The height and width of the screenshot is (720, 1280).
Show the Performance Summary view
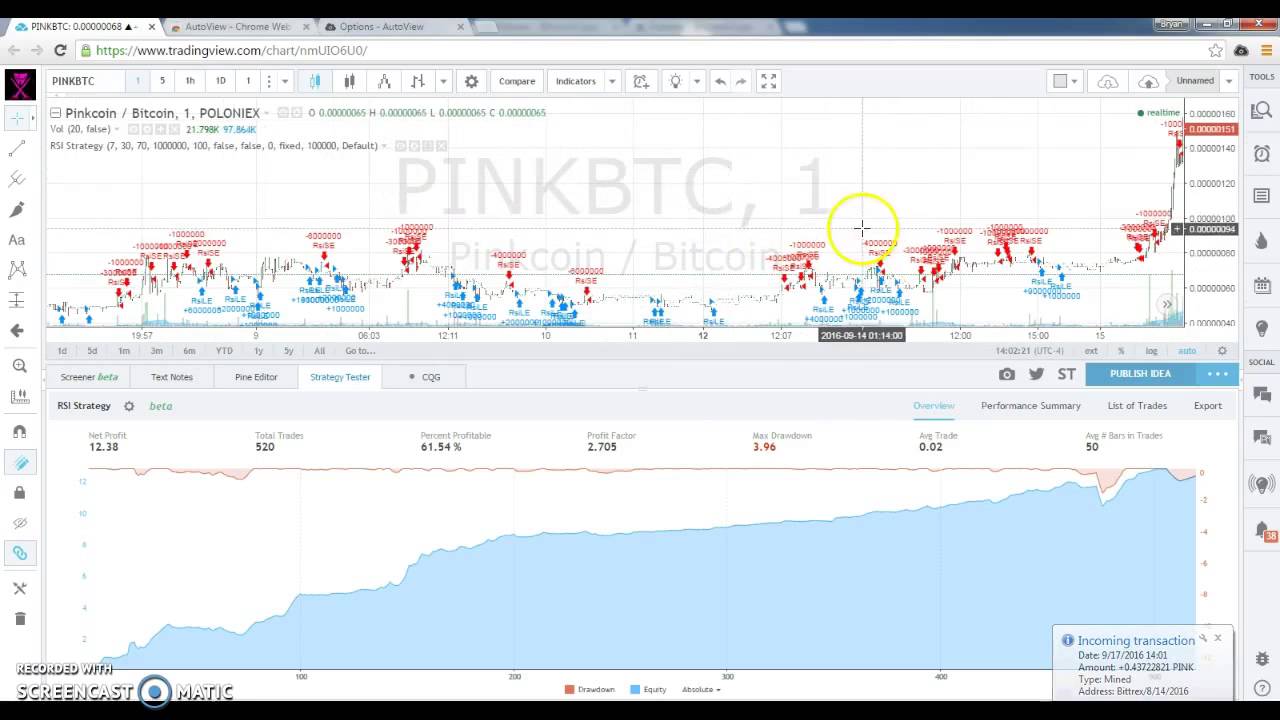(1030, 406)
